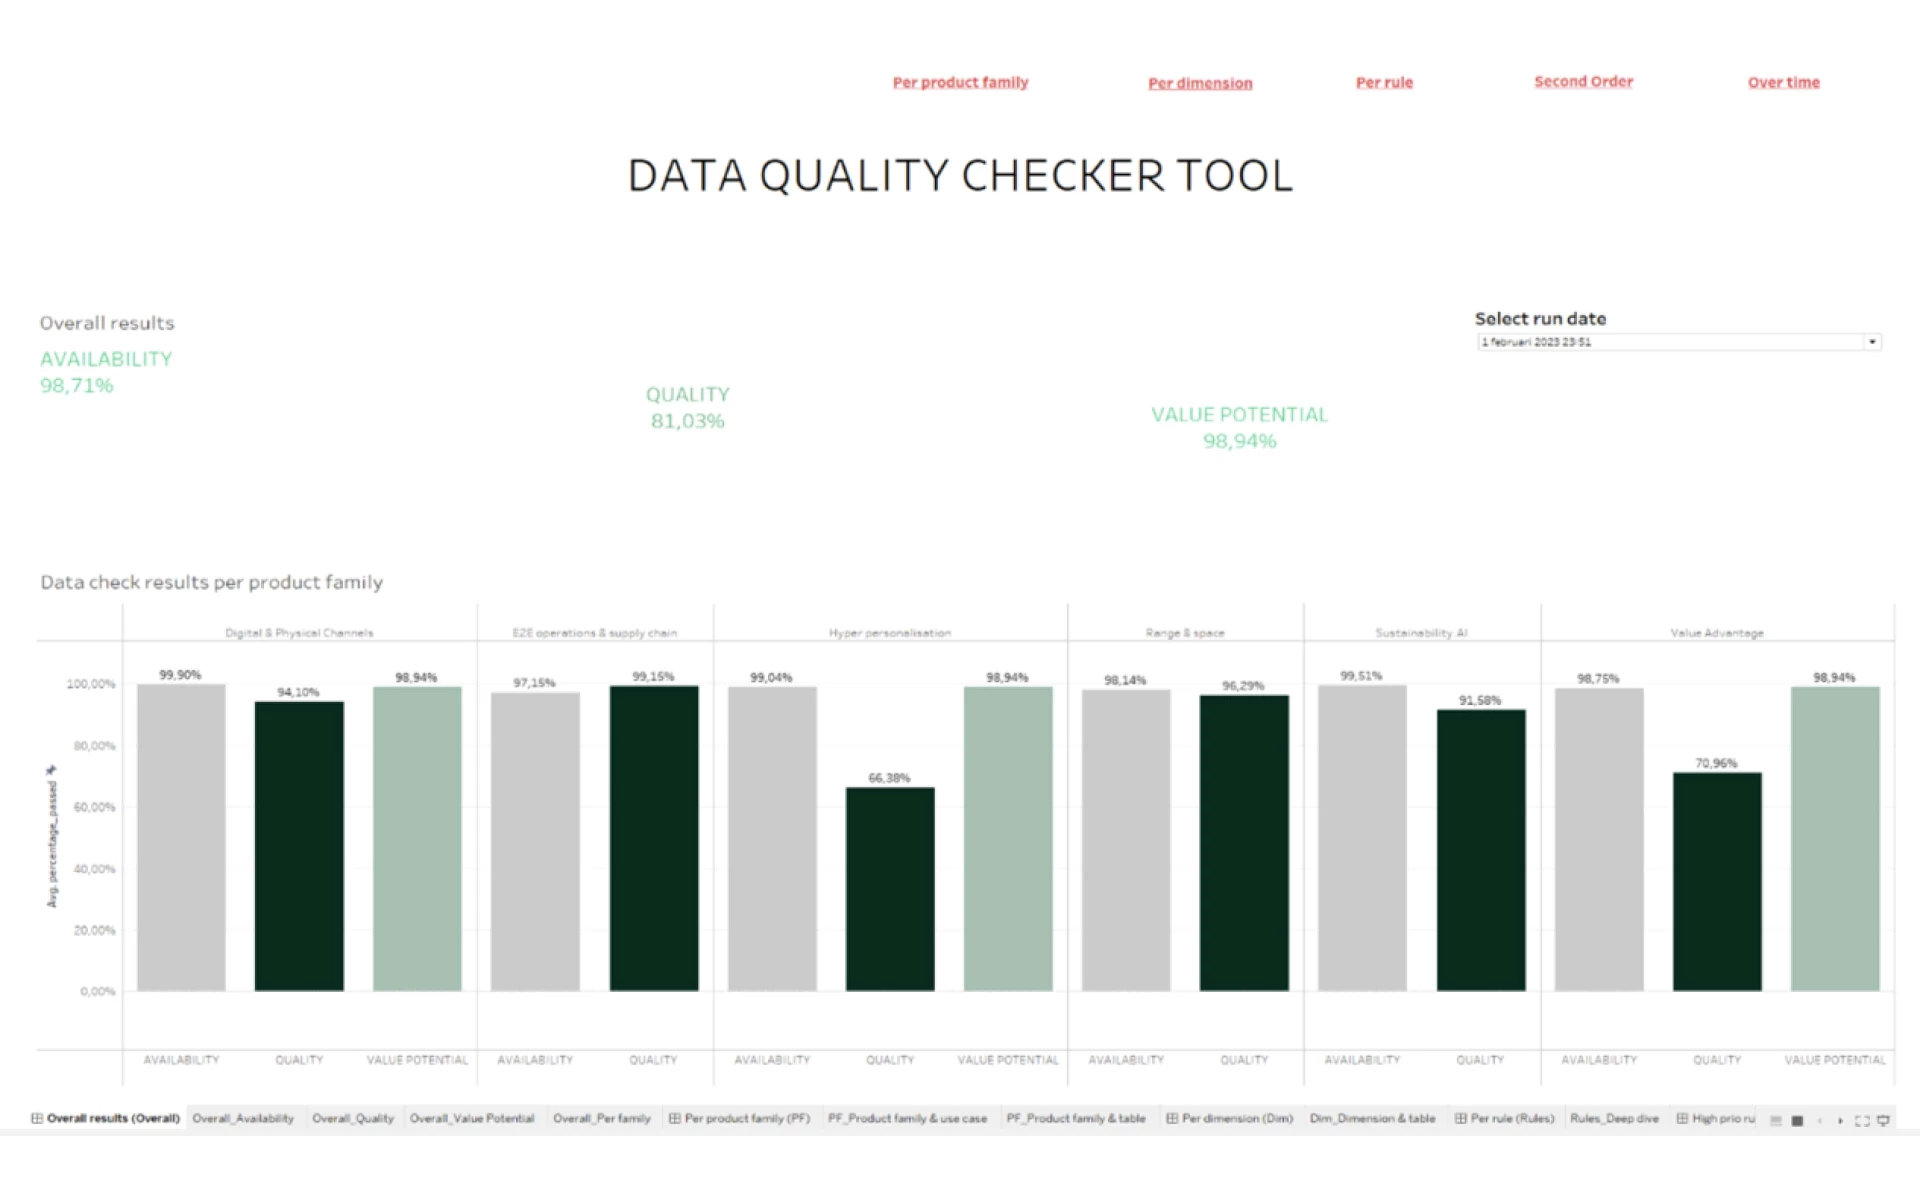Open PF_Product family & use case tab
This screenshot has width=1920, height=1200.
point(907,1118)
